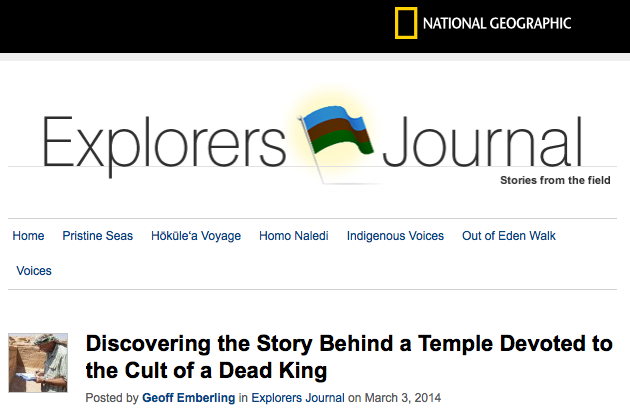Select Indigenous Voices in navigation
630x412 pixels.
(x=395, y=236)
